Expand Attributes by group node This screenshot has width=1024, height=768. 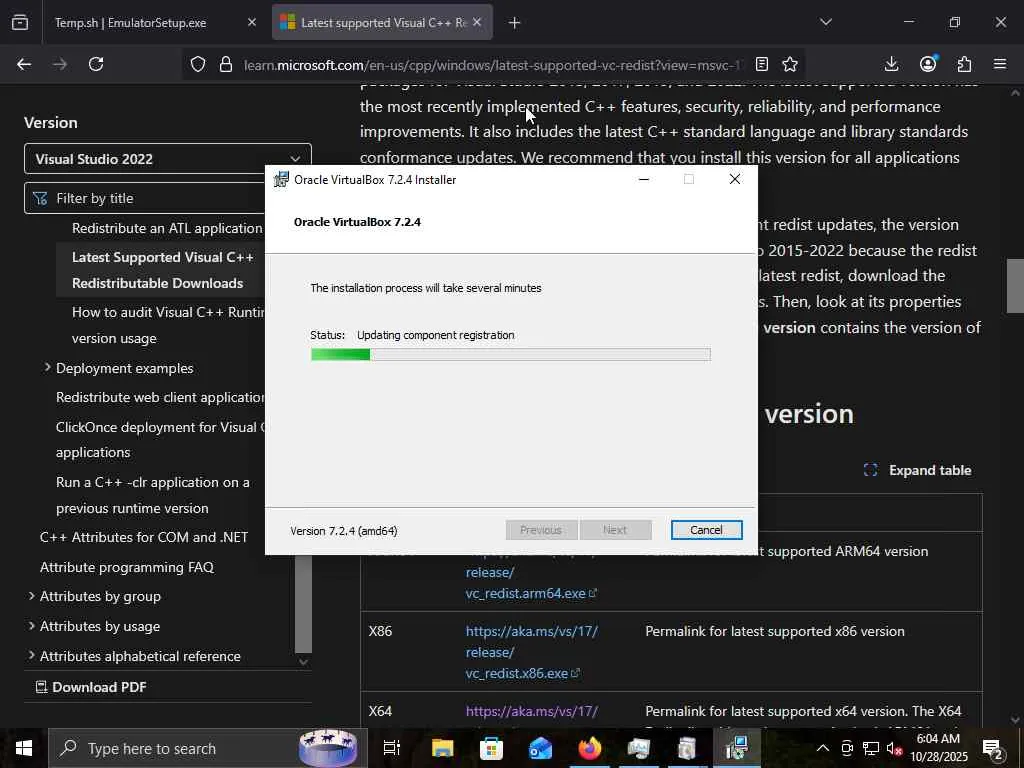[x=31, y=596]
